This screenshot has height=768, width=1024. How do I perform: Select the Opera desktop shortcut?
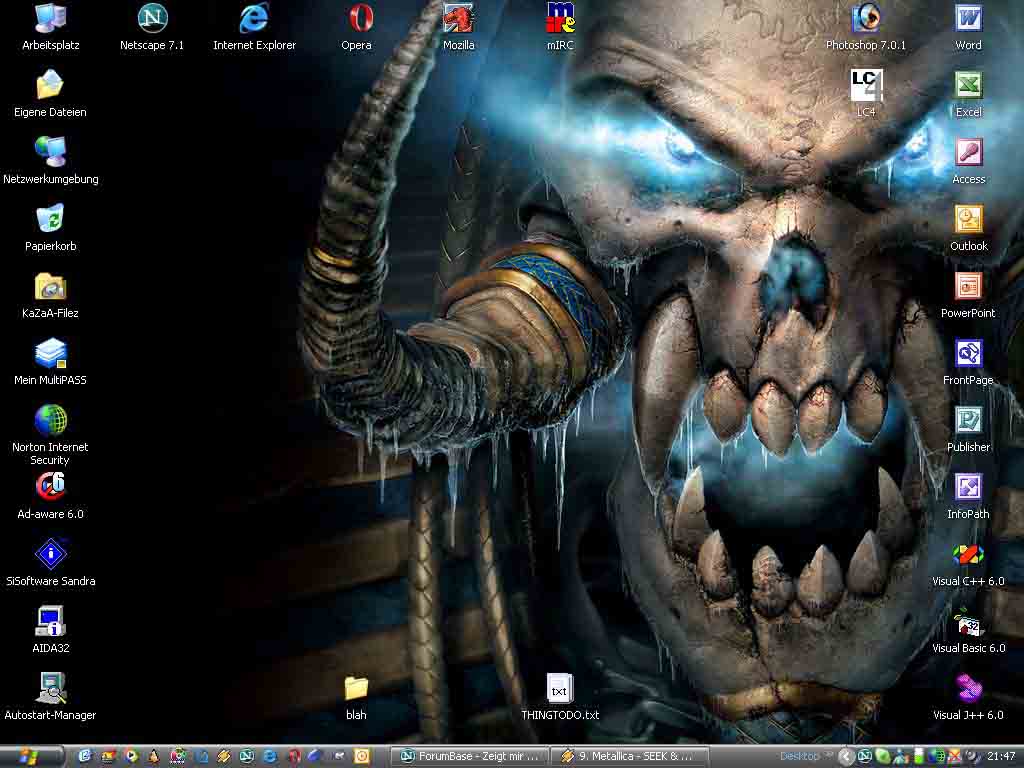[357, 27]
